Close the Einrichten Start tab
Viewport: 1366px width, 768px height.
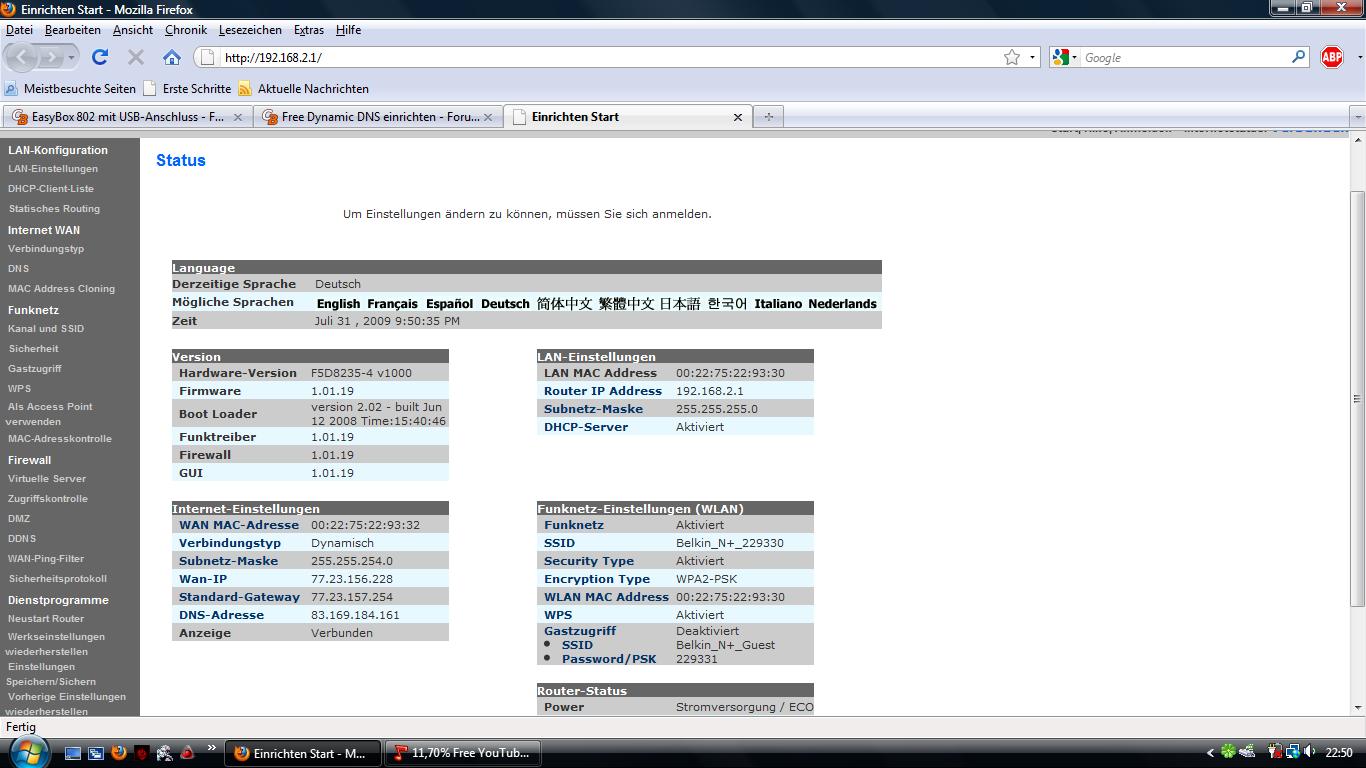[x=738, y=117]
